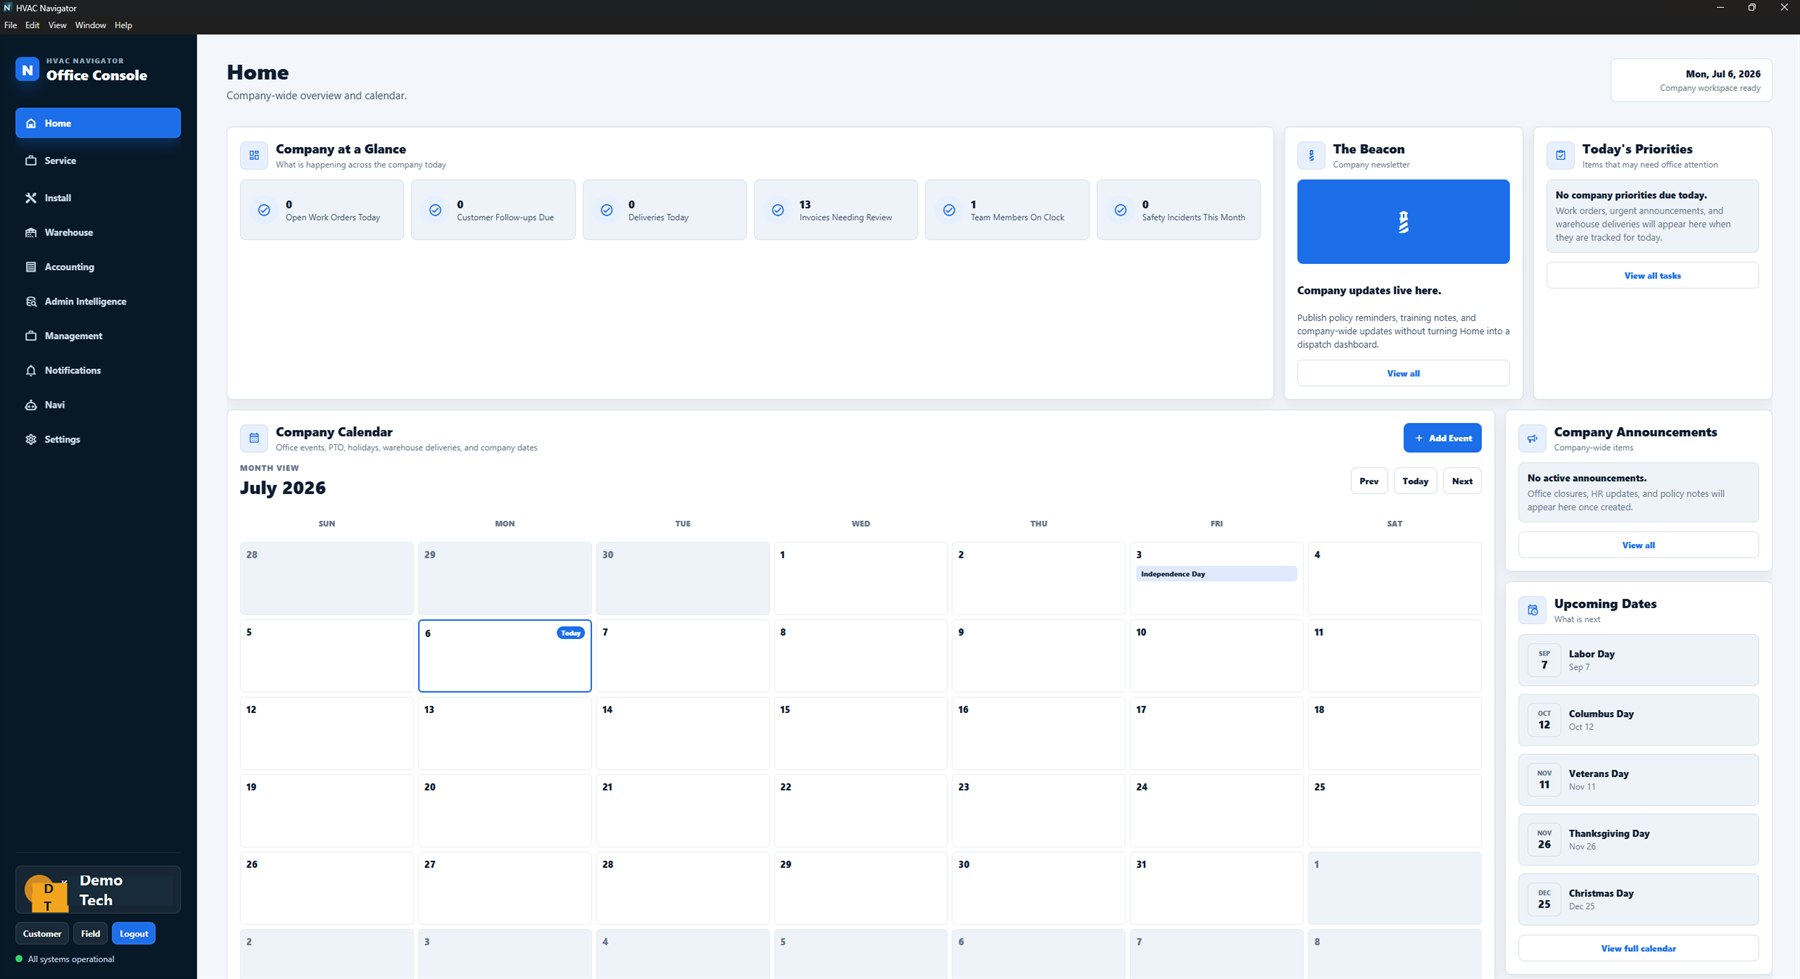This screenshot has height=979, width=1800.
Task: Open View full calendar link
Action: 1638,948
